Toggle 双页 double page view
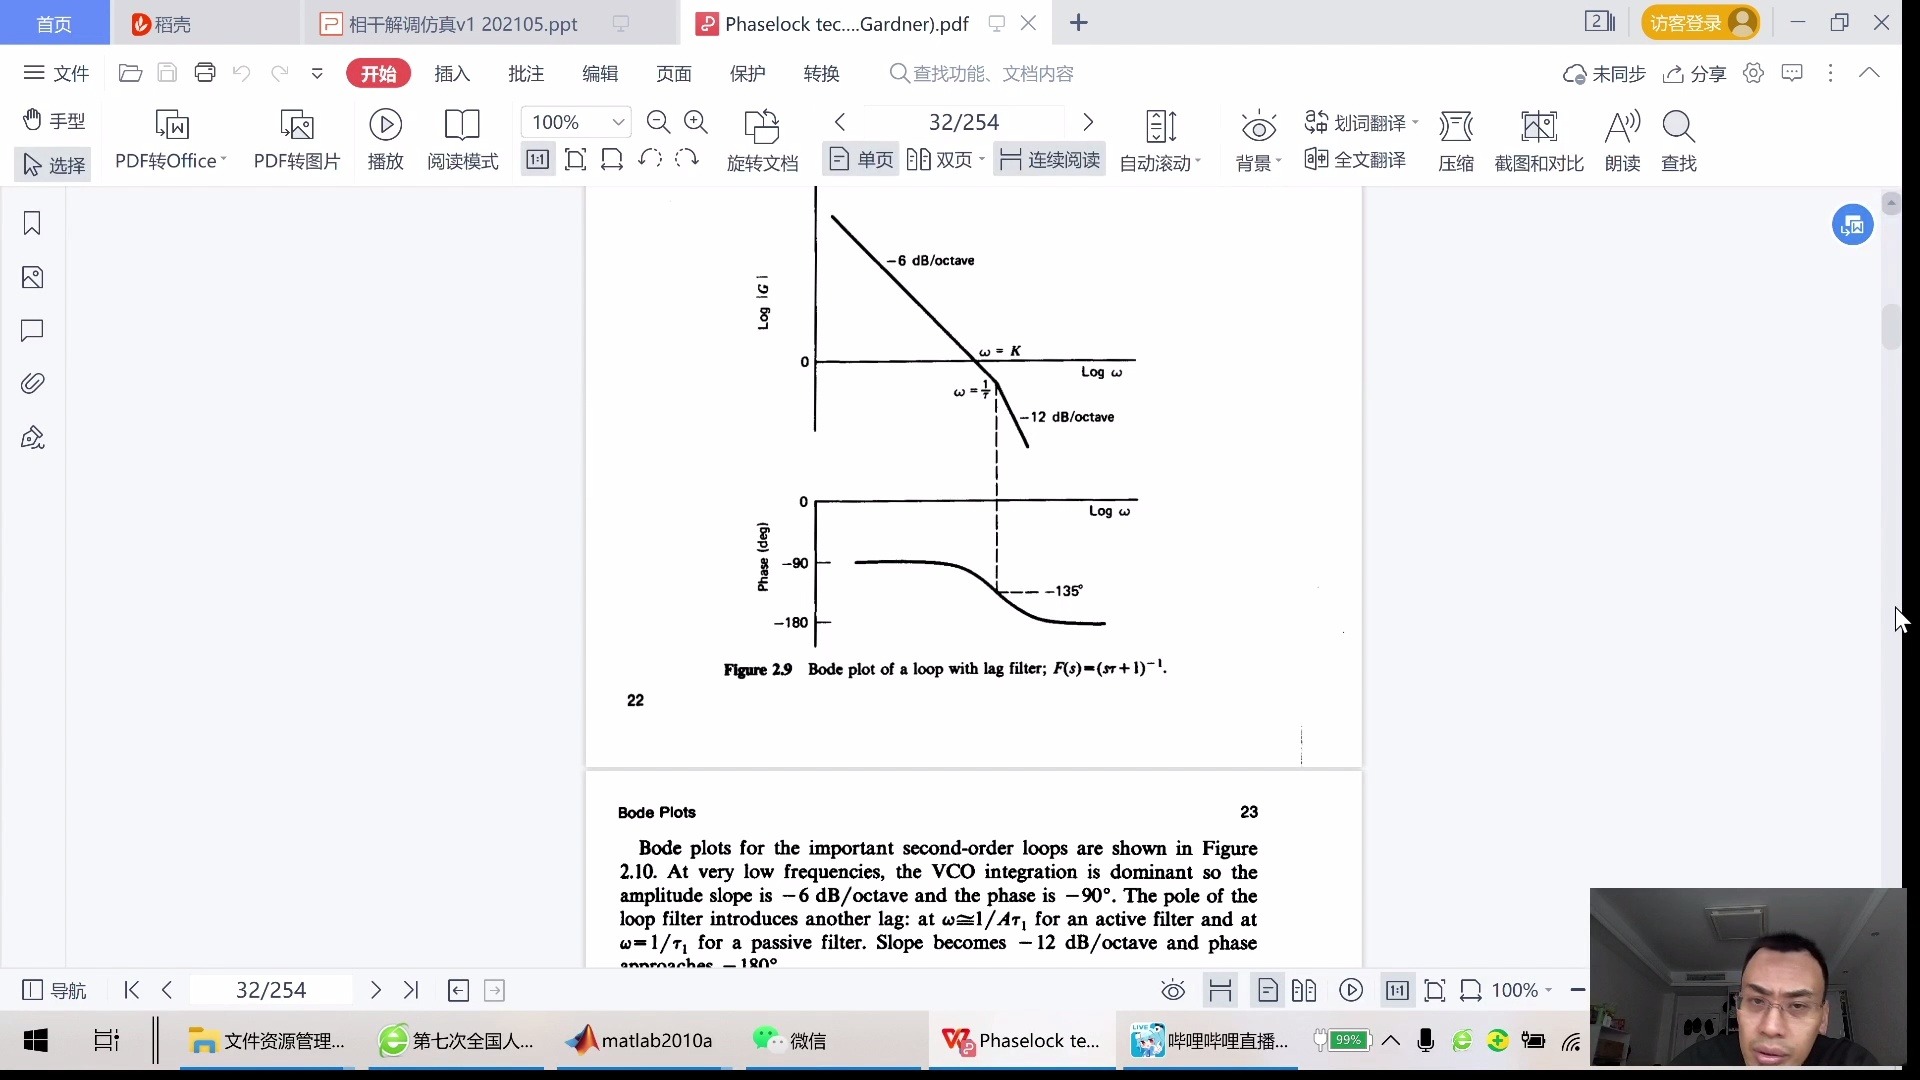1920x1080 pixels. coord(942,161)
